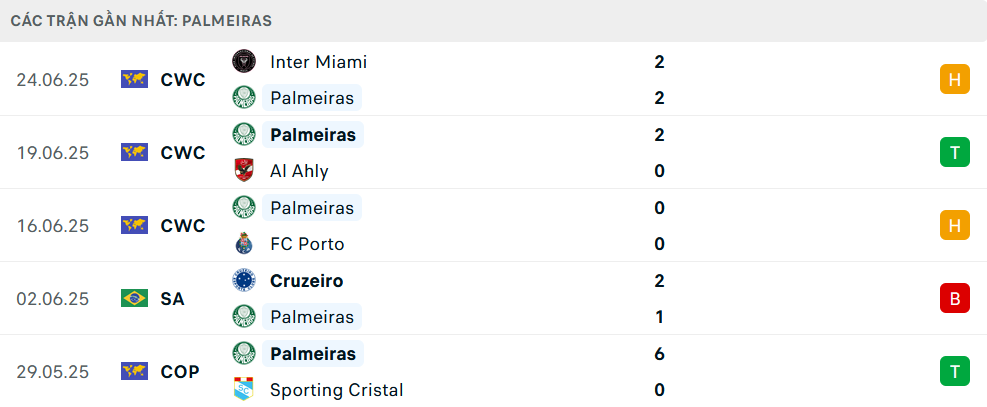This screenshot has height=407, width=987.
Task: Click the green T badge for Sporting Cristal match
Action: [955, 371]
